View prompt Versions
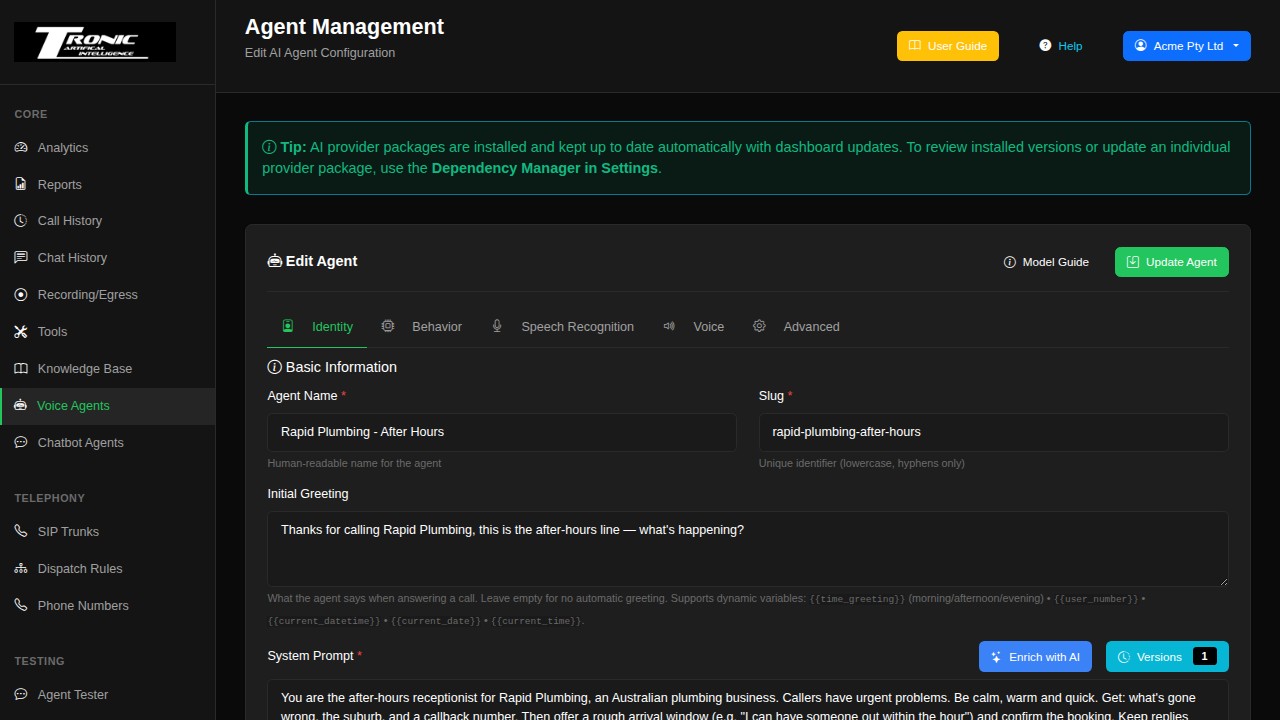 pyautogui.click(x=1167, y=657)
